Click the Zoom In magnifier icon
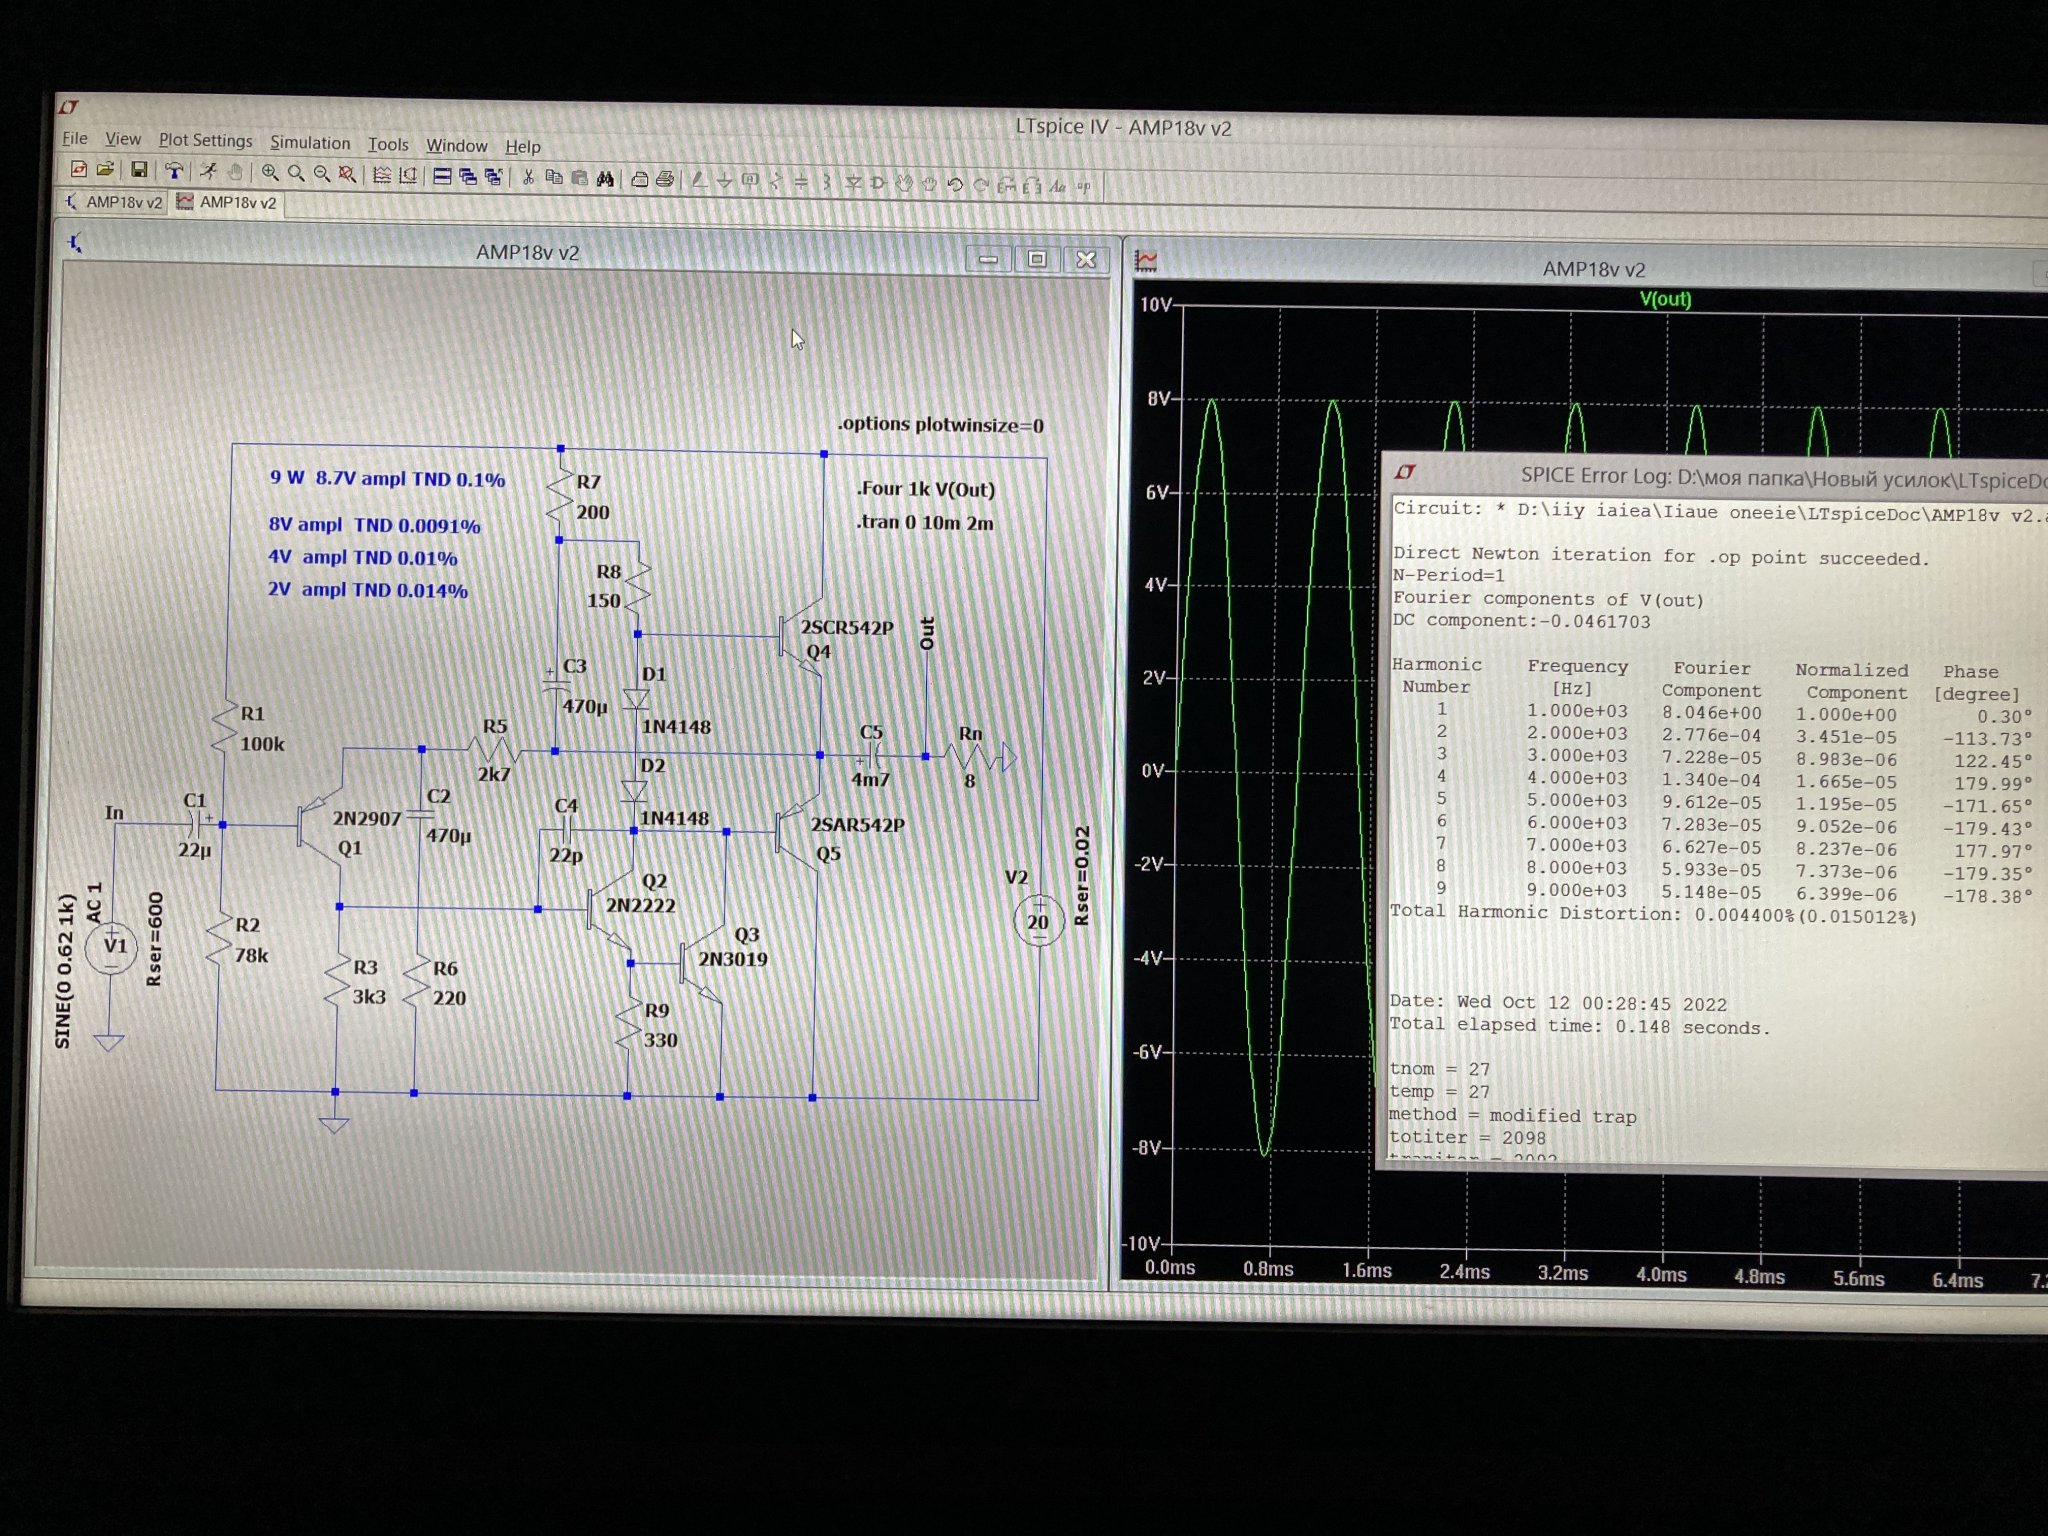The image size is (2048, 1536). [270, 173]
